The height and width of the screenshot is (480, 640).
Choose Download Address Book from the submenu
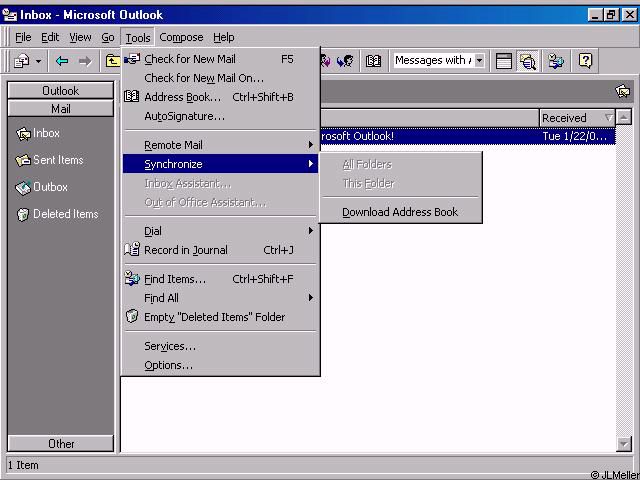400,212
